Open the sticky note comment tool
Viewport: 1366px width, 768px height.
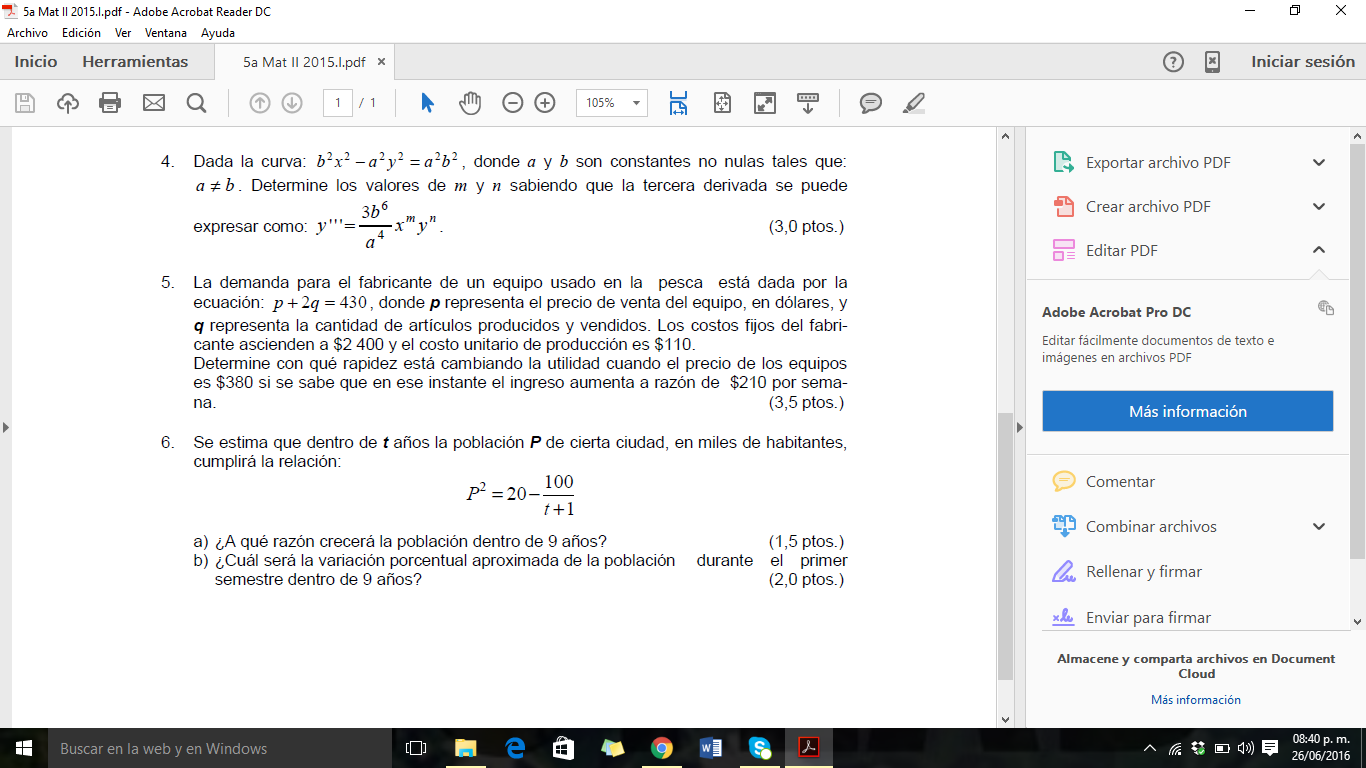point(871,103)
